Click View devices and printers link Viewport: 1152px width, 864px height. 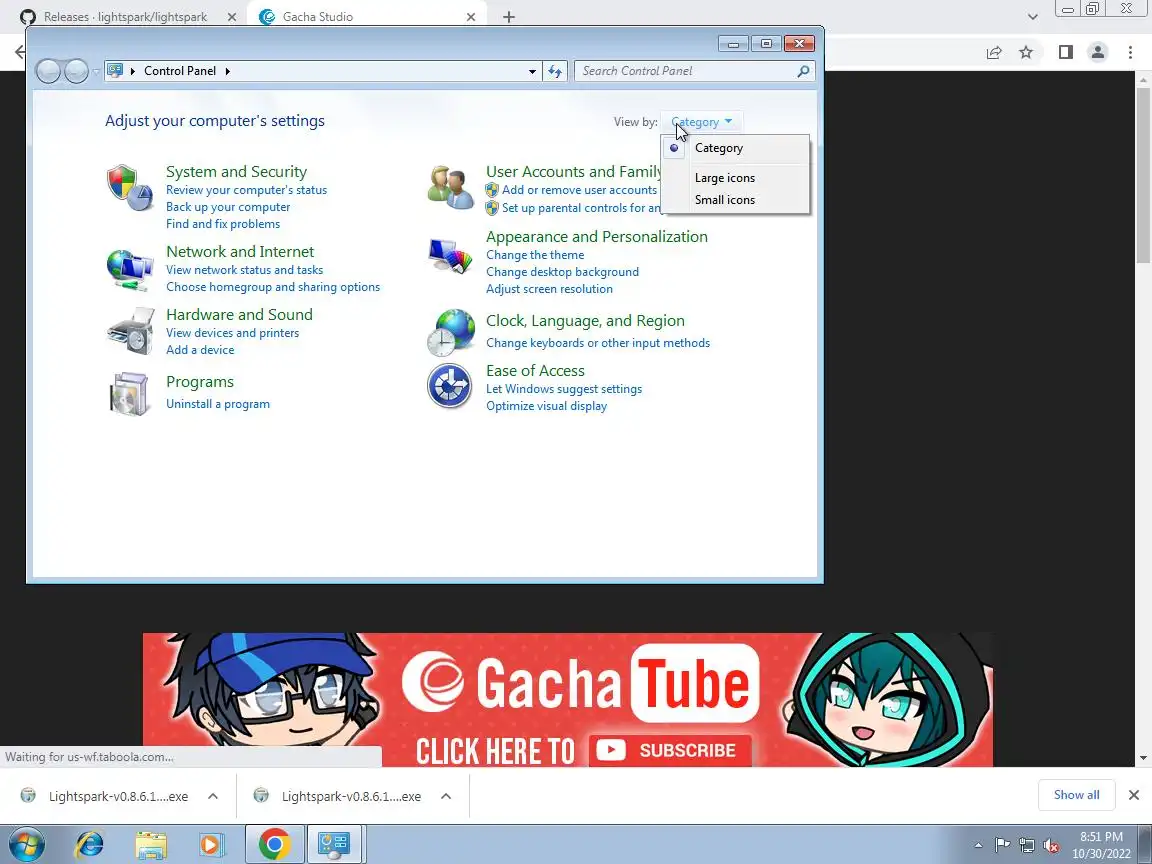coord(232,333)
